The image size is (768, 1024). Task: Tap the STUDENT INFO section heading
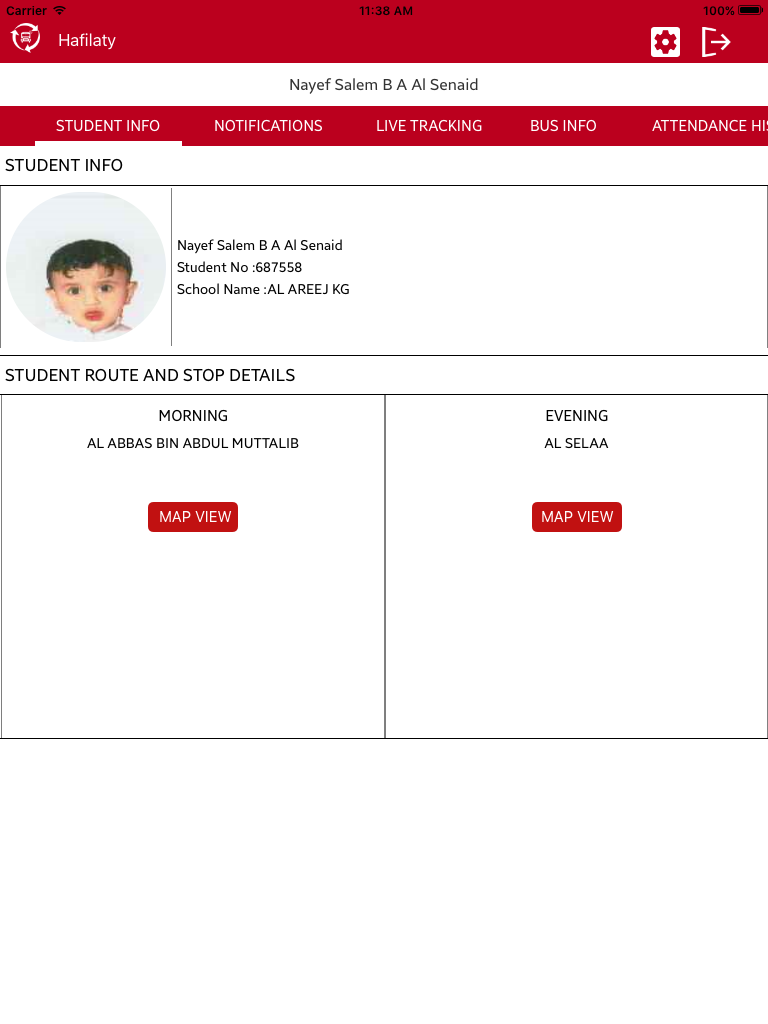64,165
